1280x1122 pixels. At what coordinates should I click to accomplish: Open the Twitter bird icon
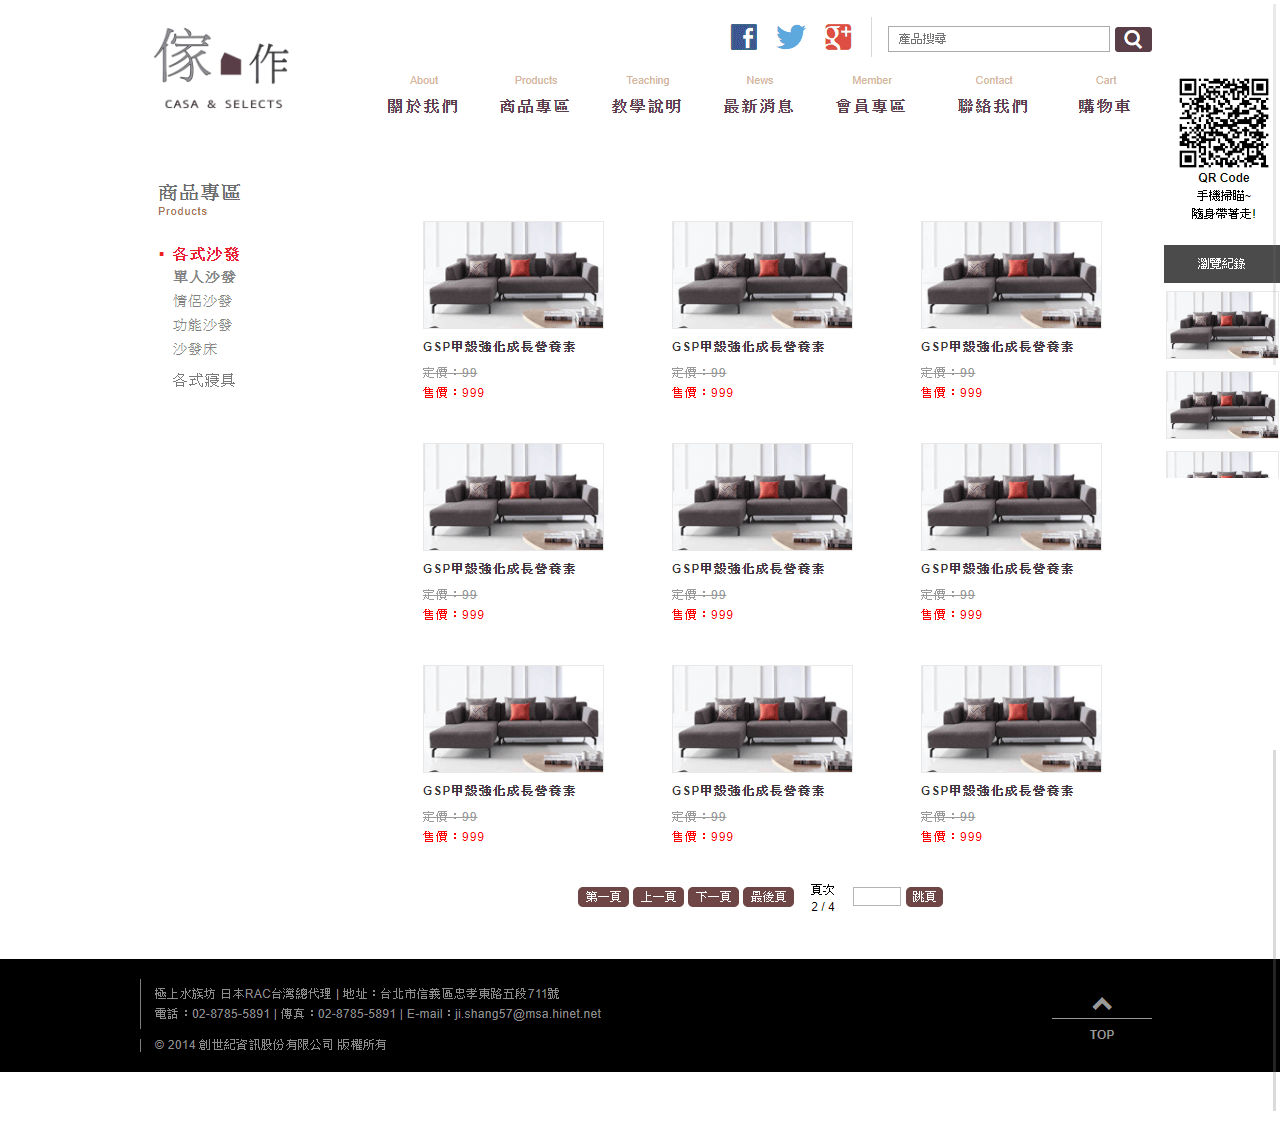(791, 37)
